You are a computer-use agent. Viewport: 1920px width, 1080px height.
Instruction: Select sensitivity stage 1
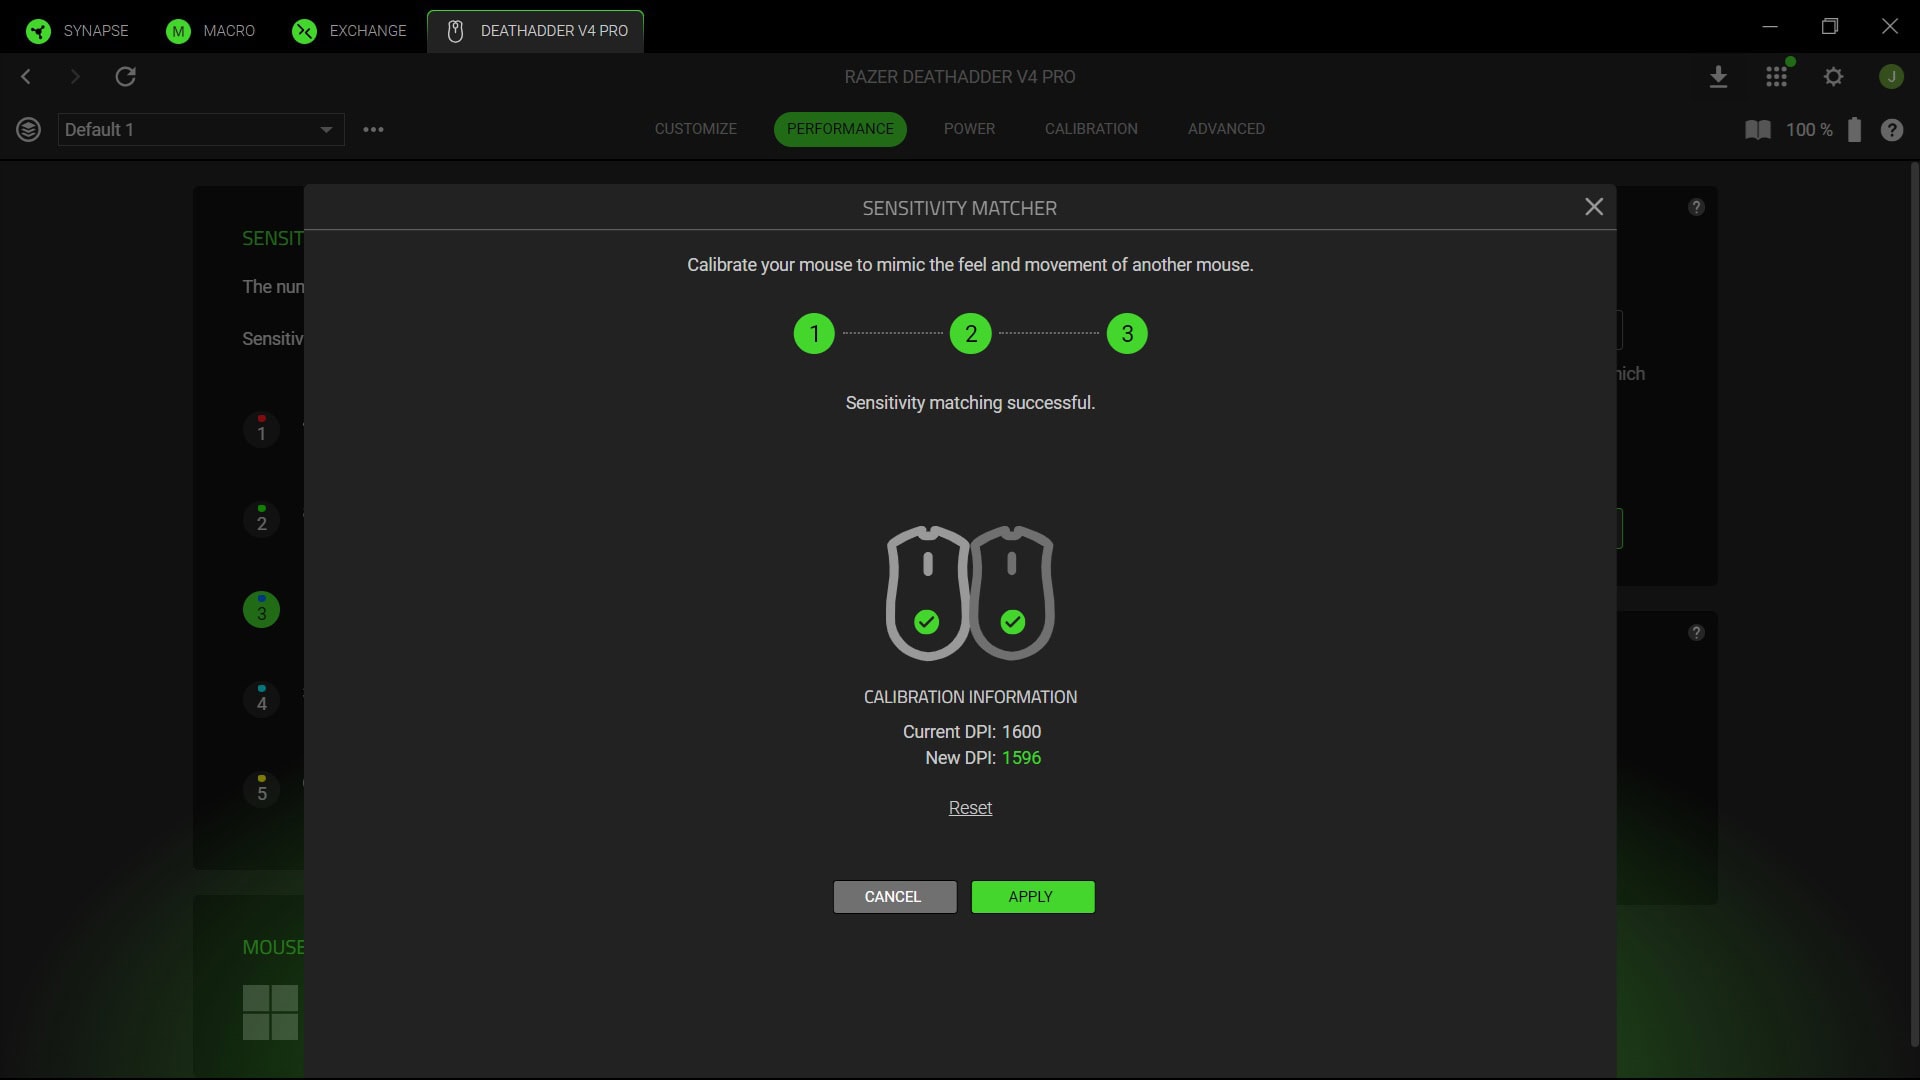tap(261, 430)
